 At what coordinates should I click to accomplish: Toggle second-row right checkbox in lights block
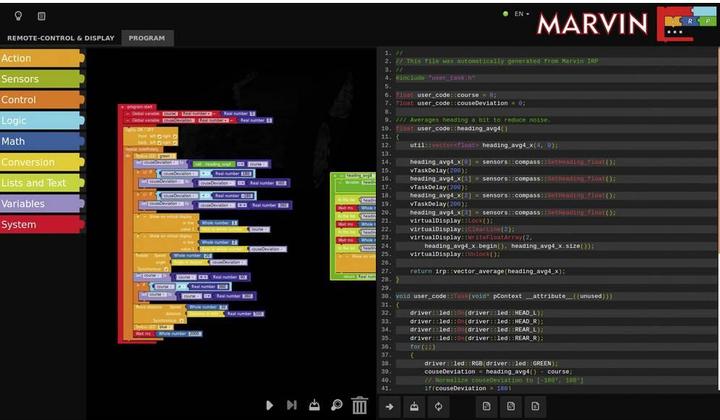coord(174,143)
